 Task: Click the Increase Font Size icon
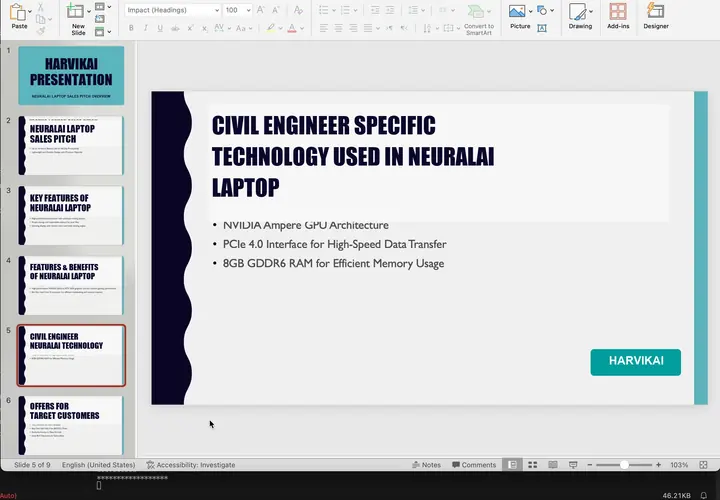point(260,10)
